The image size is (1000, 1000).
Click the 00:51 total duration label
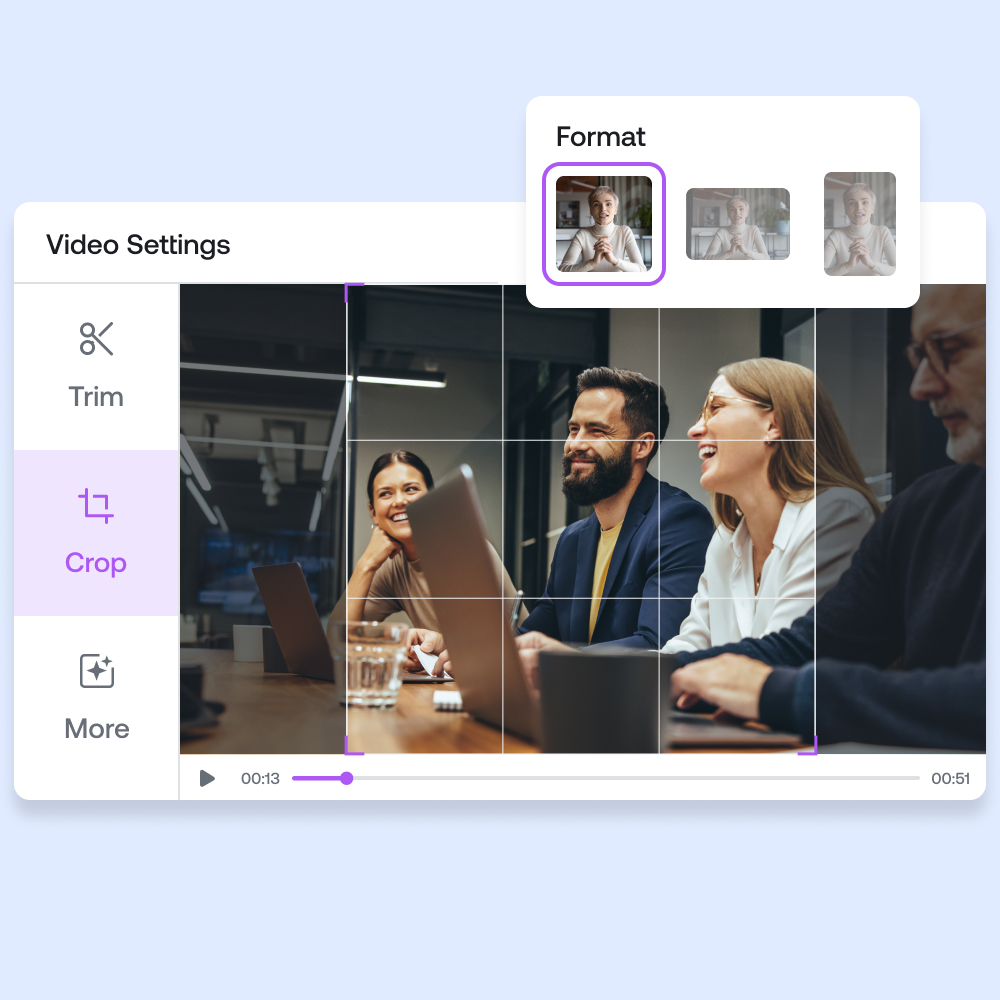click(x=950, y=779)
